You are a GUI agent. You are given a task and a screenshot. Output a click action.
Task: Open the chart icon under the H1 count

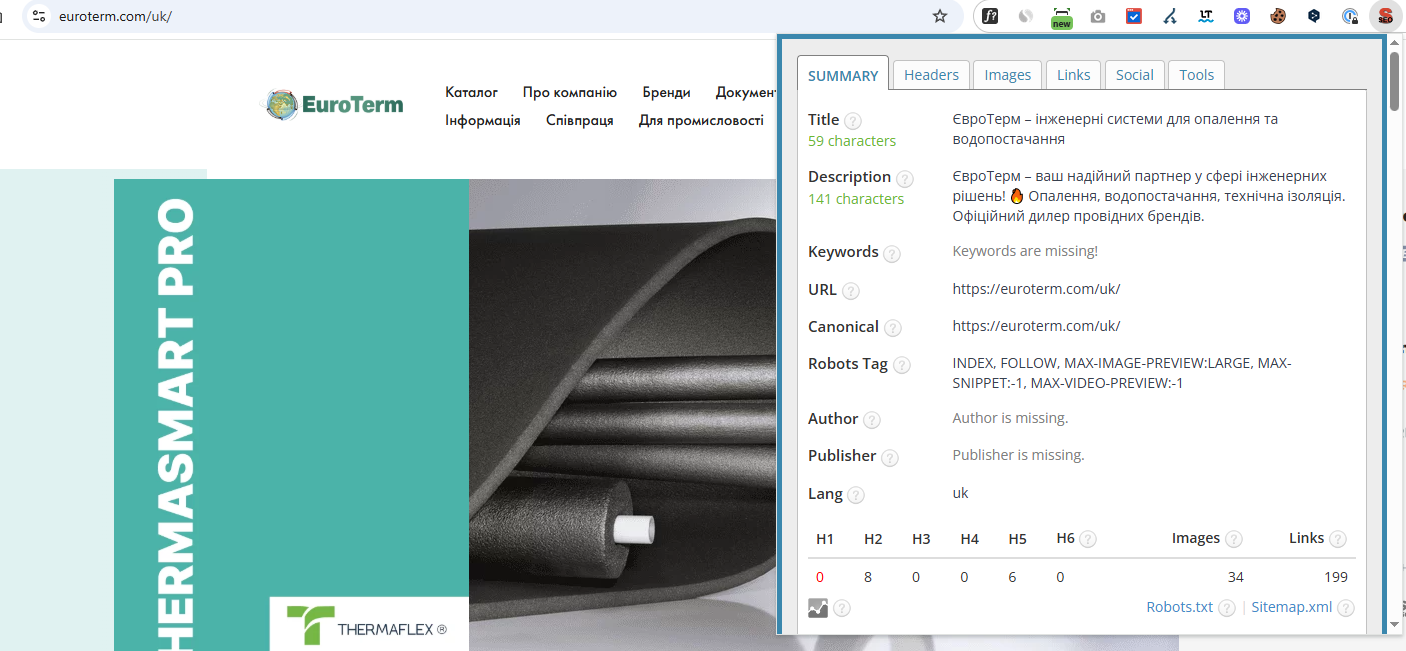[x=818, y=607]
